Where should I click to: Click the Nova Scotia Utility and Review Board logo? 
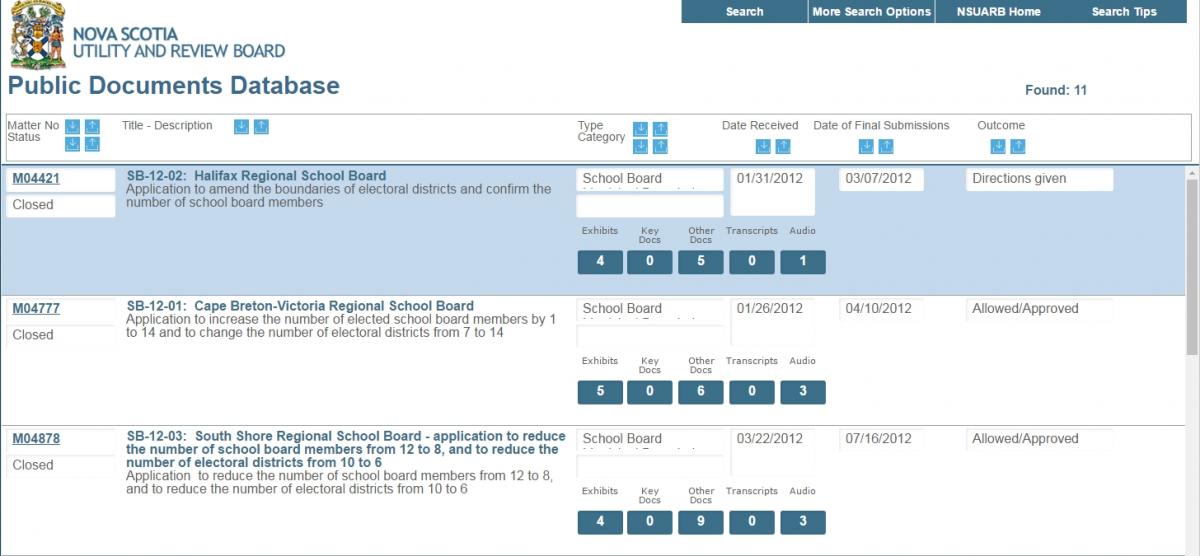pos(148,35)
